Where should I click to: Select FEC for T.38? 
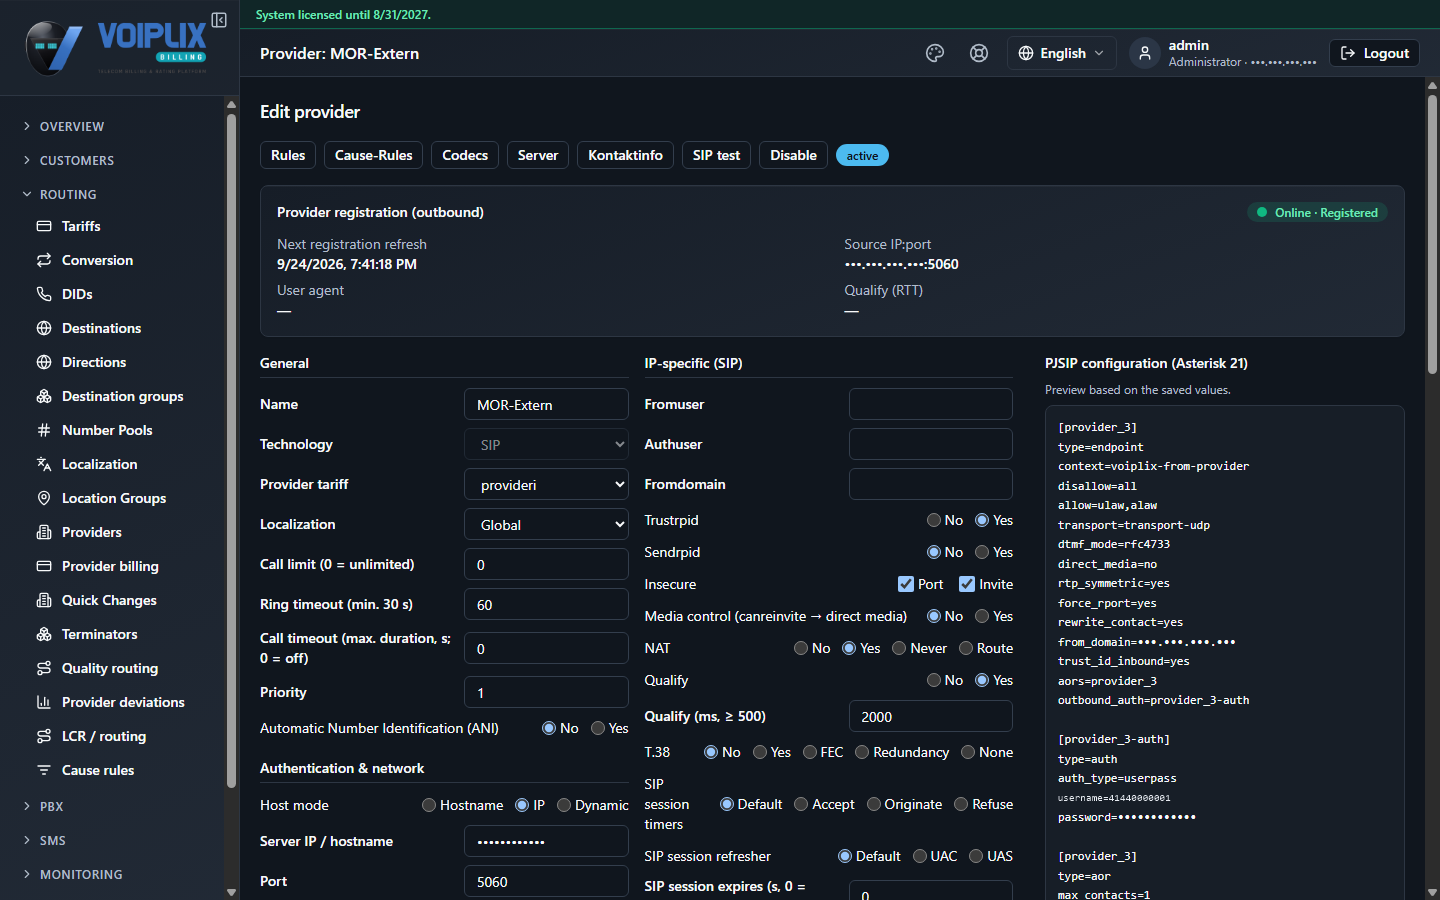tap(810, 752)
